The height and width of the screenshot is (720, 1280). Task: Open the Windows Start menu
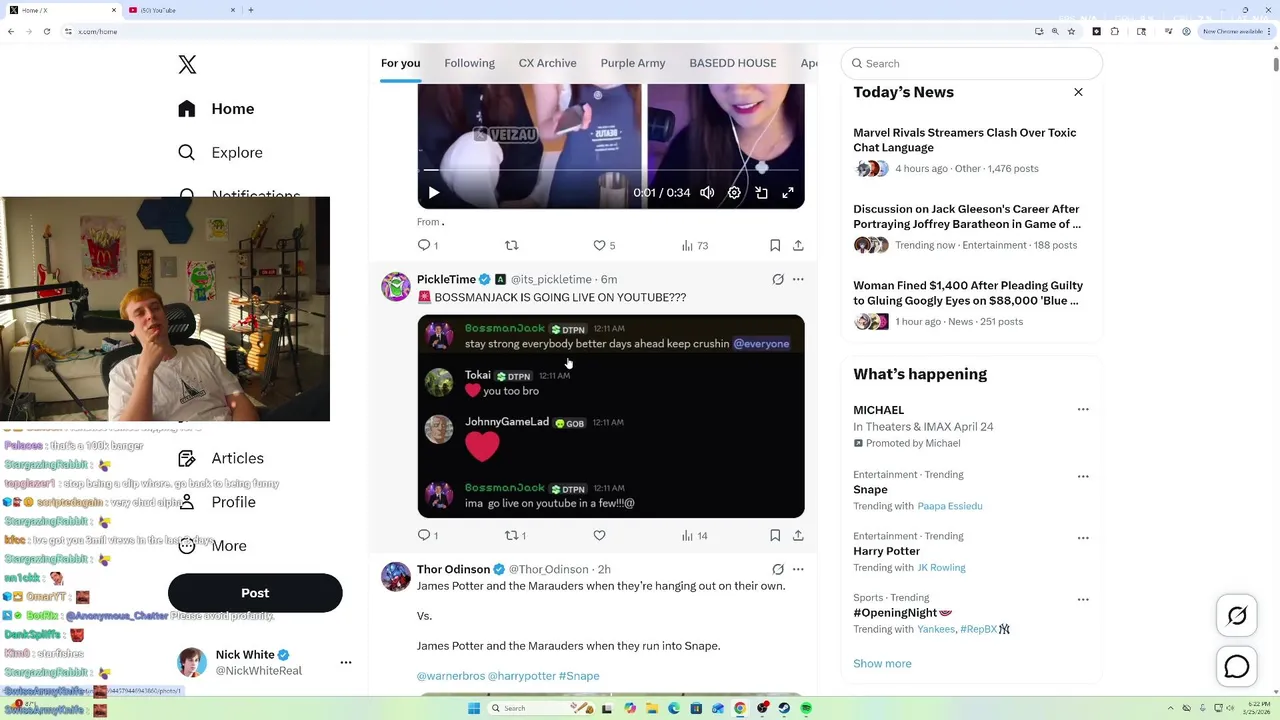click(x=474, y=708)
